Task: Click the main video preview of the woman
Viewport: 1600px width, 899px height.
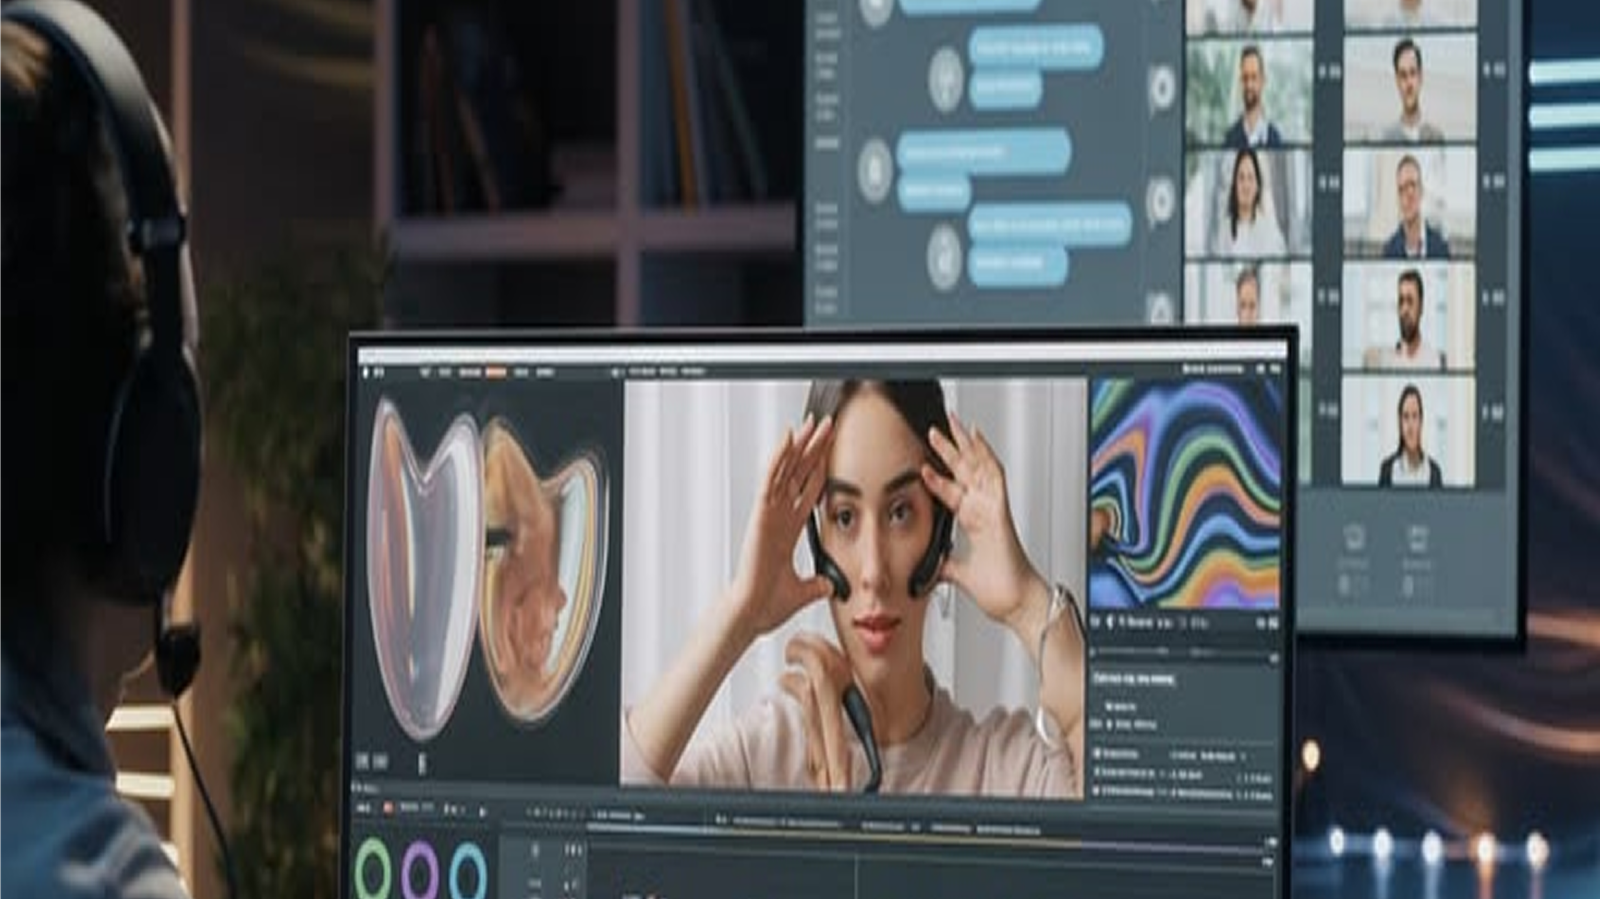Action: click(x=853, y=586)
